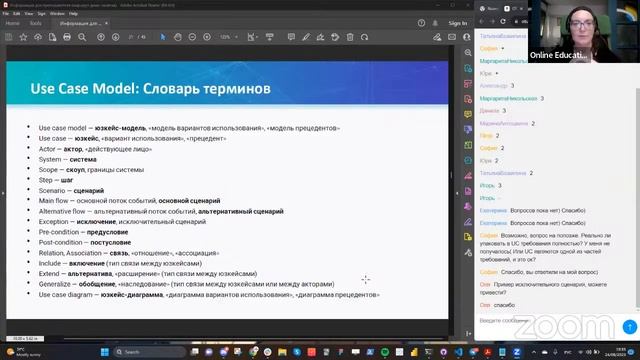
Task: Open the weather widget on taskbar
Action: tap(24, 352)
